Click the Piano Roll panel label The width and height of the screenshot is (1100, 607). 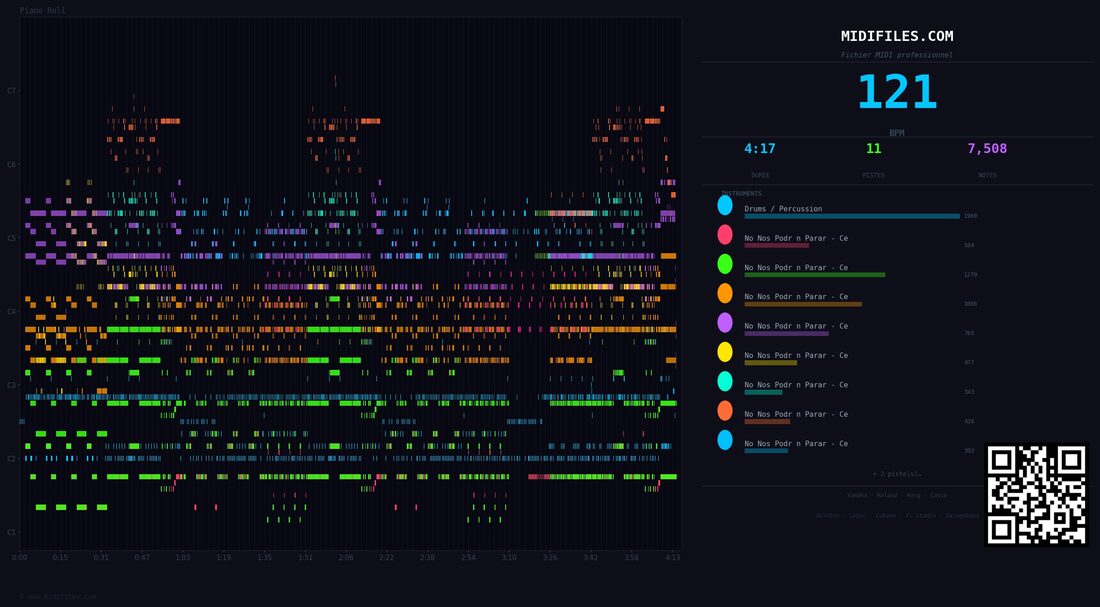43,11
